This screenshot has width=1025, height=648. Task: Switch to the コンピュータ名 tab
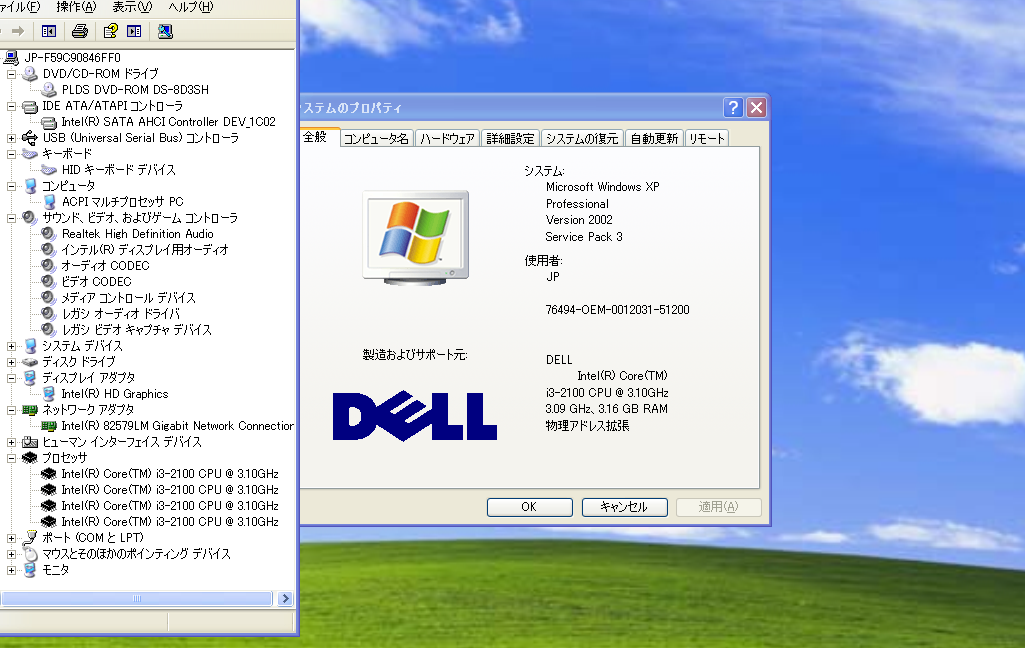(376, 139)
